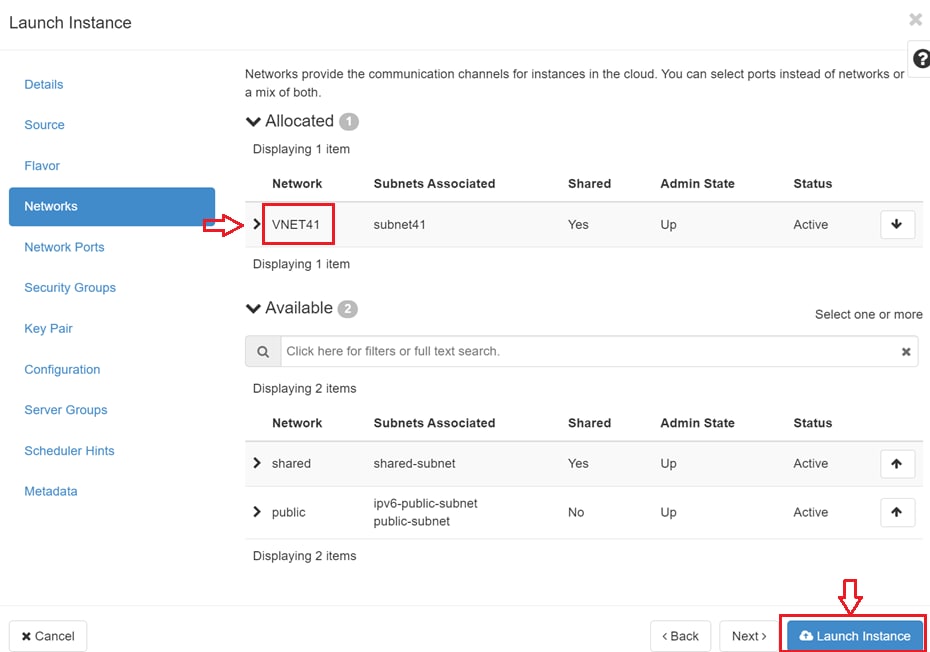Image resolution: width=930 pixels, height=652 pixels.
Task: Close the Launch Instance dialog with X
Action: click(916, 20)
